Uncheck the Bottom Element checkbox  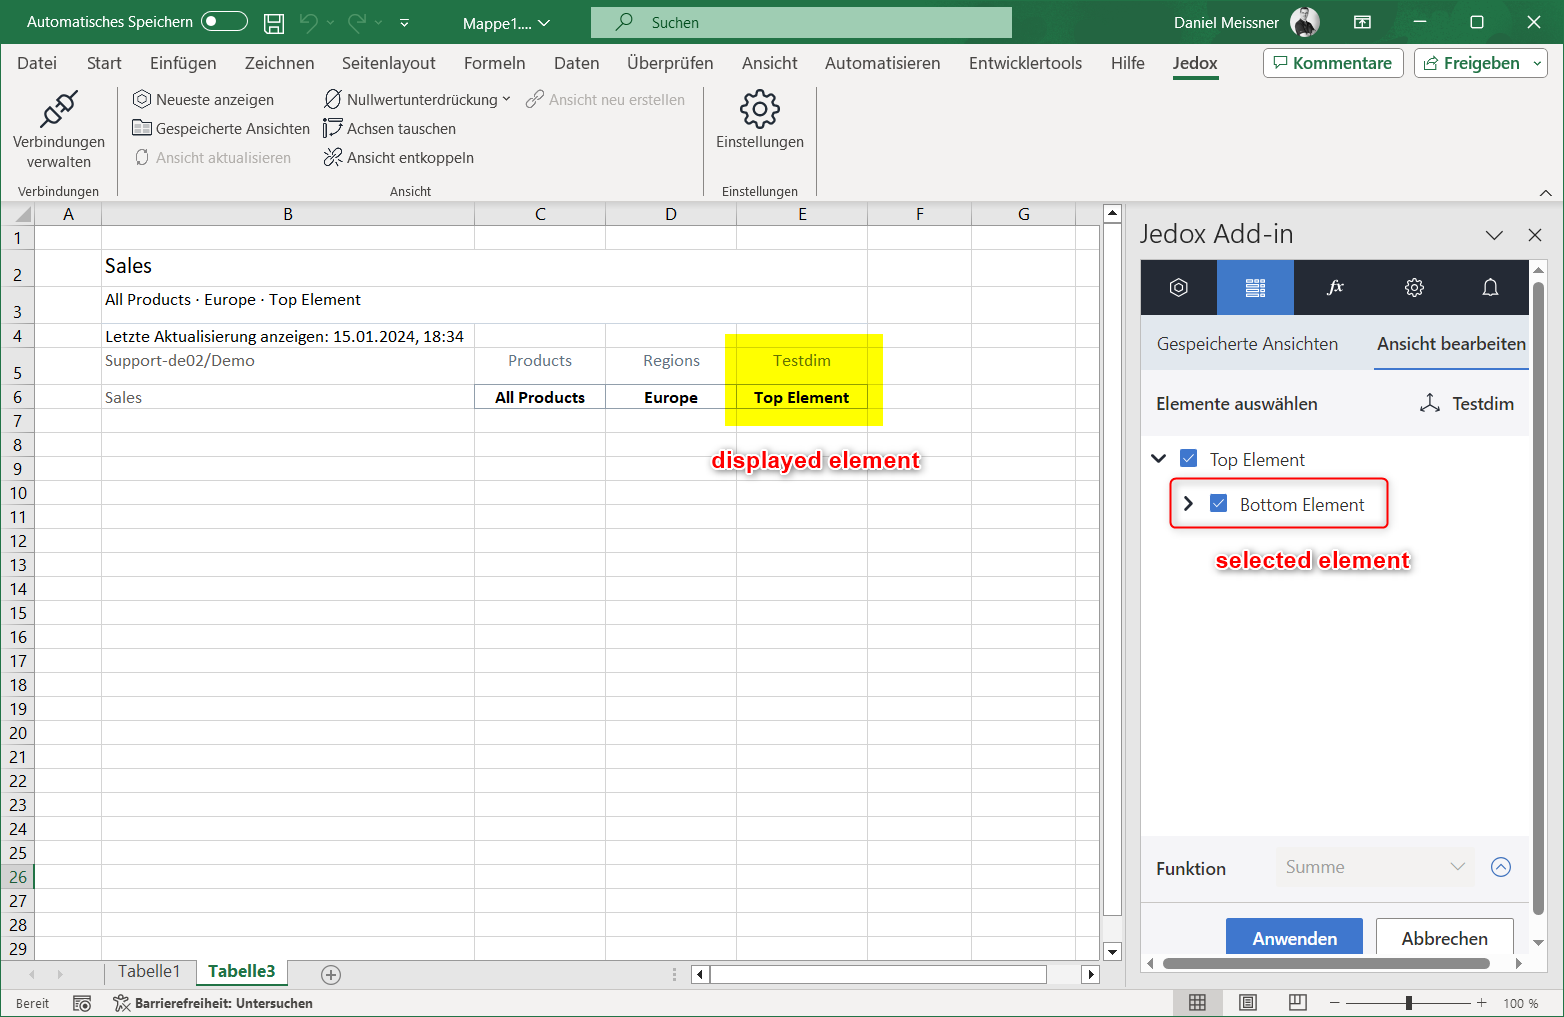[1219, 504]
